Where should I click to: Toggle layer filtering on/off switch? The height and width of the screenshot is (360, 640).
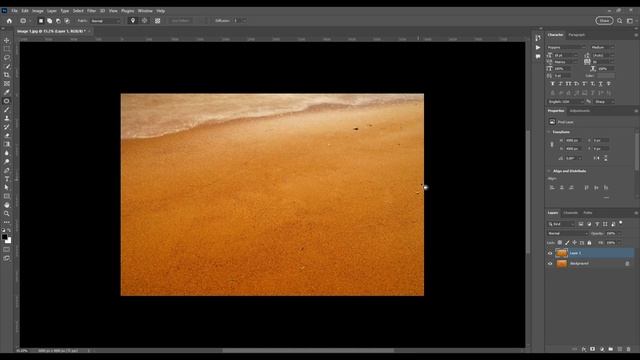pos(621,223)
